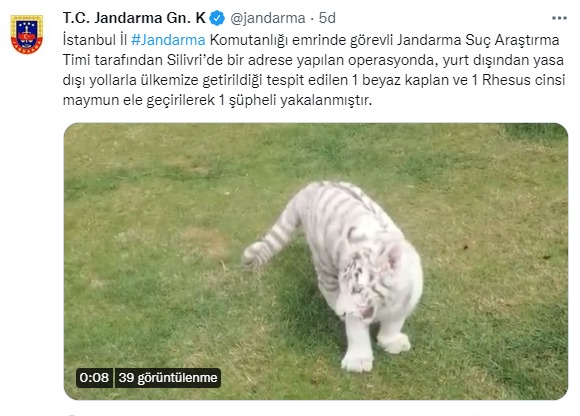
Task: Click the 'Rhesus cinsi' text in tweet
Action: (523, 80)
